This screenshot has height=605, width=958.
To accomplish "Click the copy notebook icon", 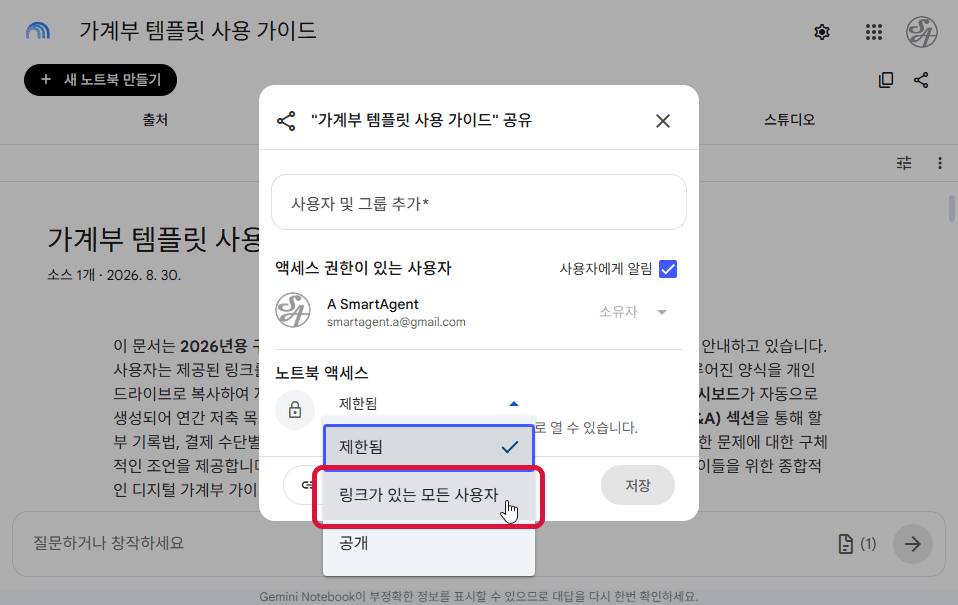I will (x=886, y=80).
